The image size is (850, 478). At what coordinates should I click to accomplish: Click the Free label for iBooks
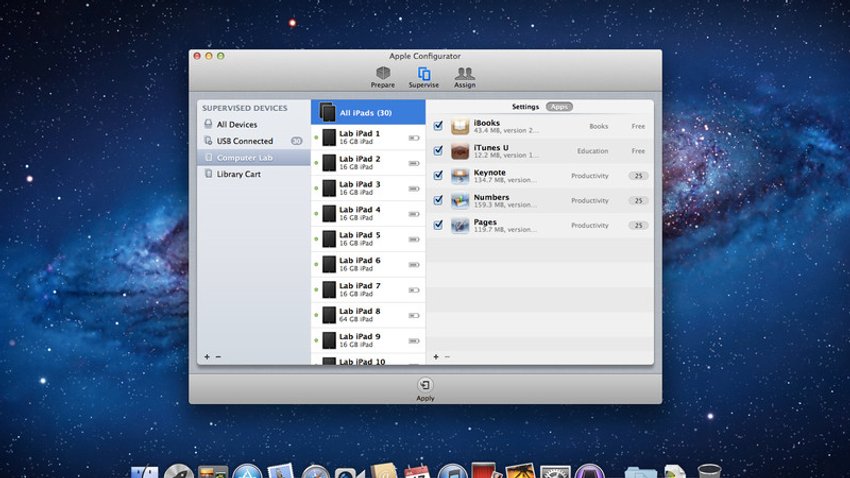pos(638,126)
